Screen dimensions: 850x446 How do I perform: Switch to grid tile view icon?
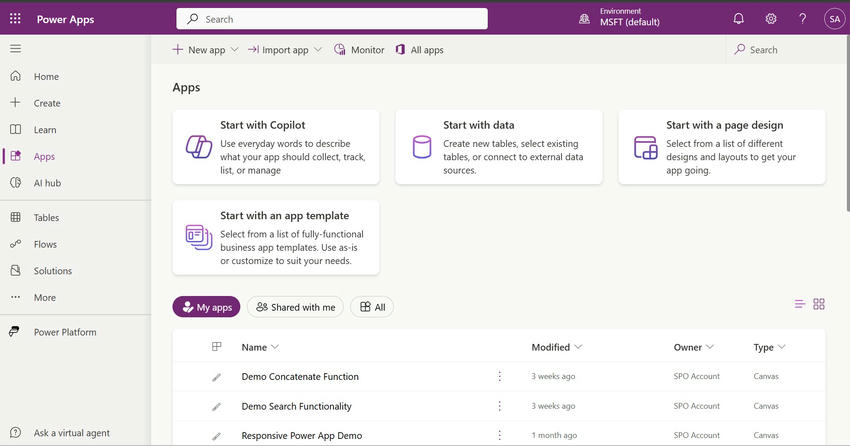[819, 304]
